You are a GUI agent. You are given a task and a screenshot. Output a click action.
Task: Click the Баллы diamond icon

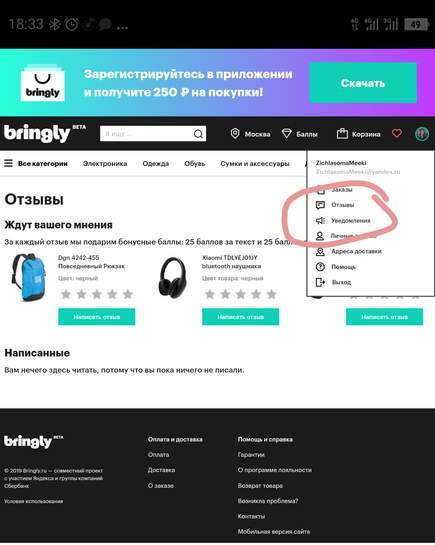pos(286,134)
